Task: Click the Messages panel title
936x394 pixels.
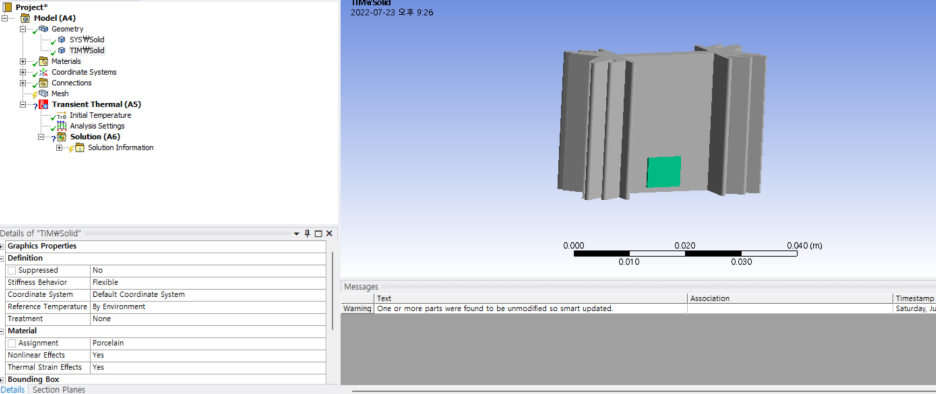Action: pyautogui.click(x=361, y=287)
